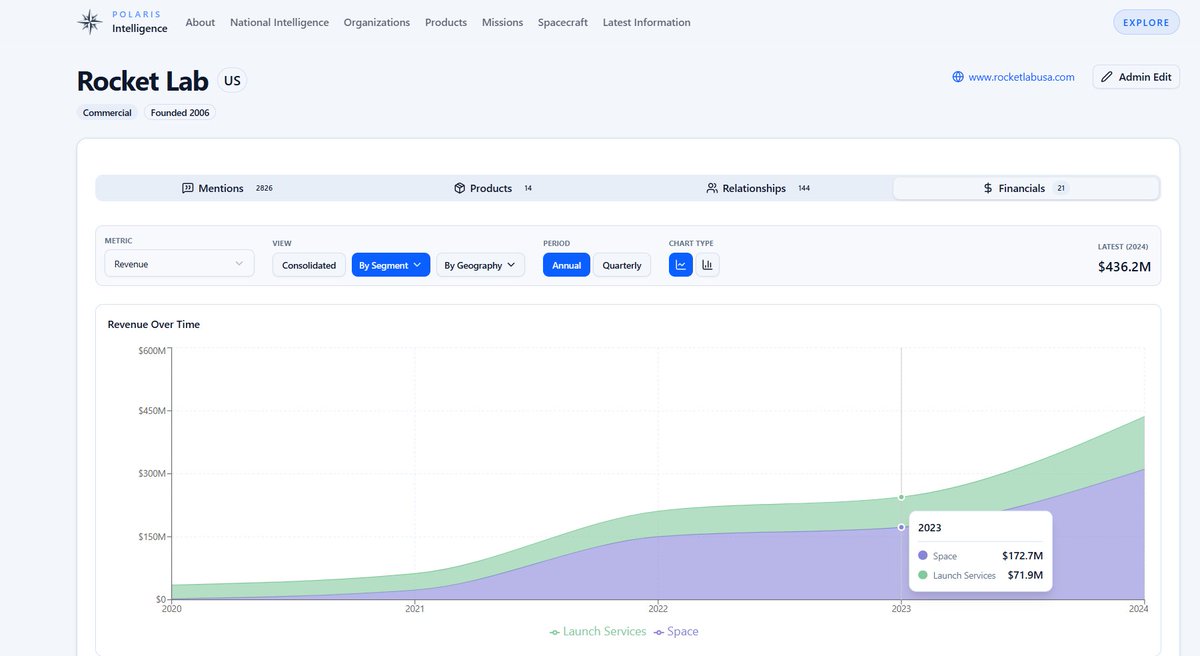Open National Intelligence nav item
This screenshot has height=656, width=1200.
(279, 22)
